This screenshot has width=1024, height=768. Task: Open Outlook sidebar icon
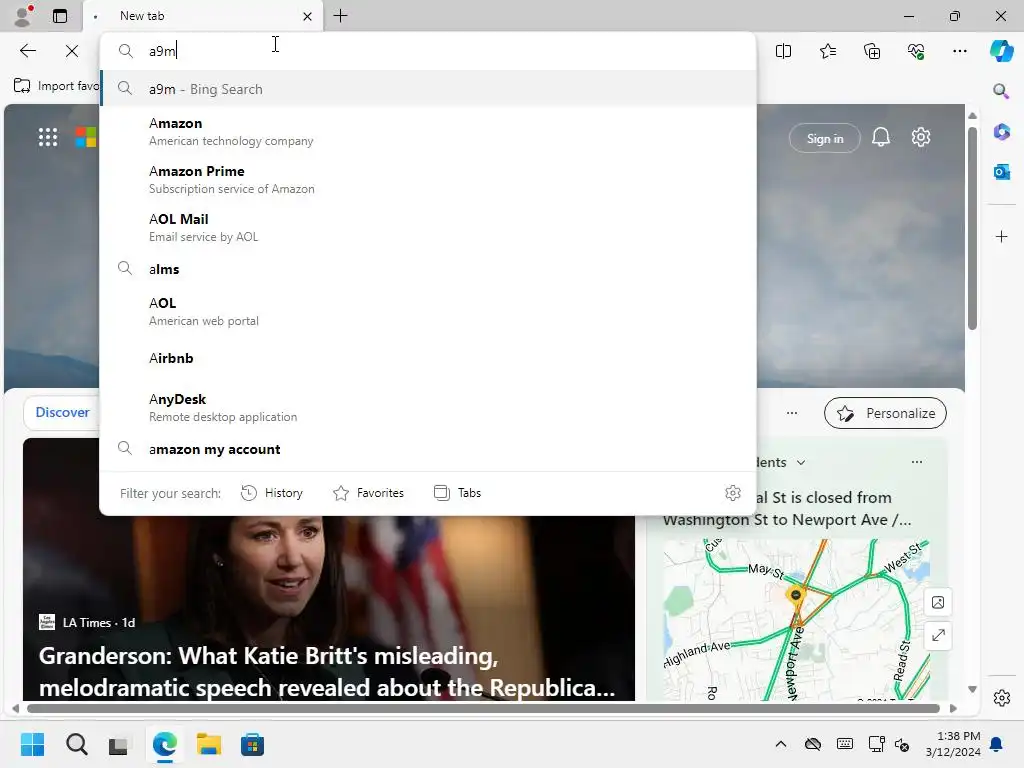click(x=1001, y=172)
